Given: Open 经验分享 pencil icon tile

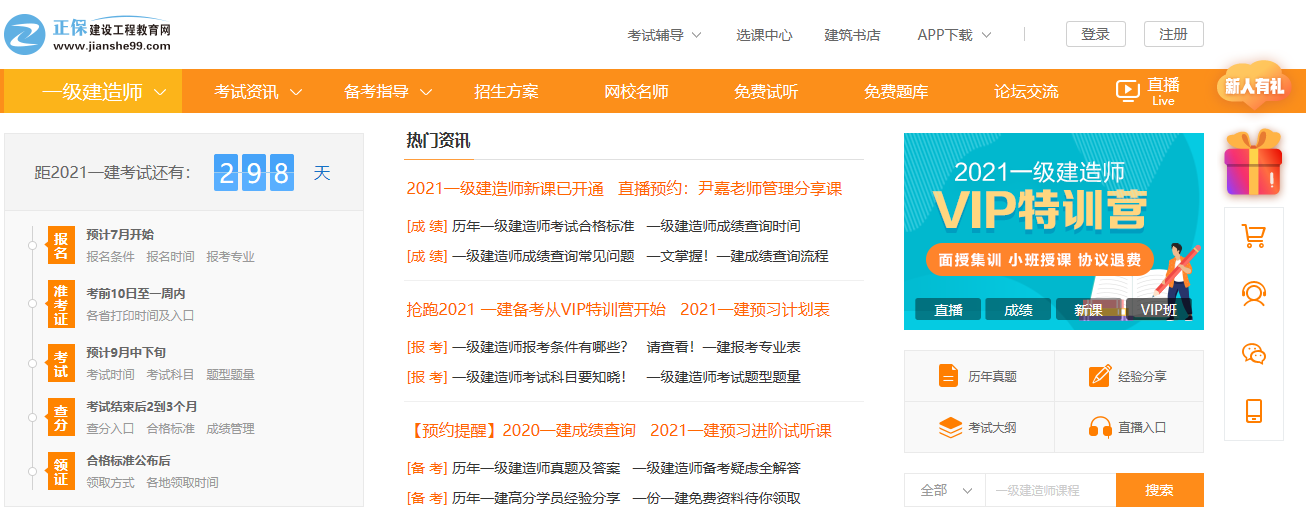Looking at the screenshot, I should click(1100, 376).
